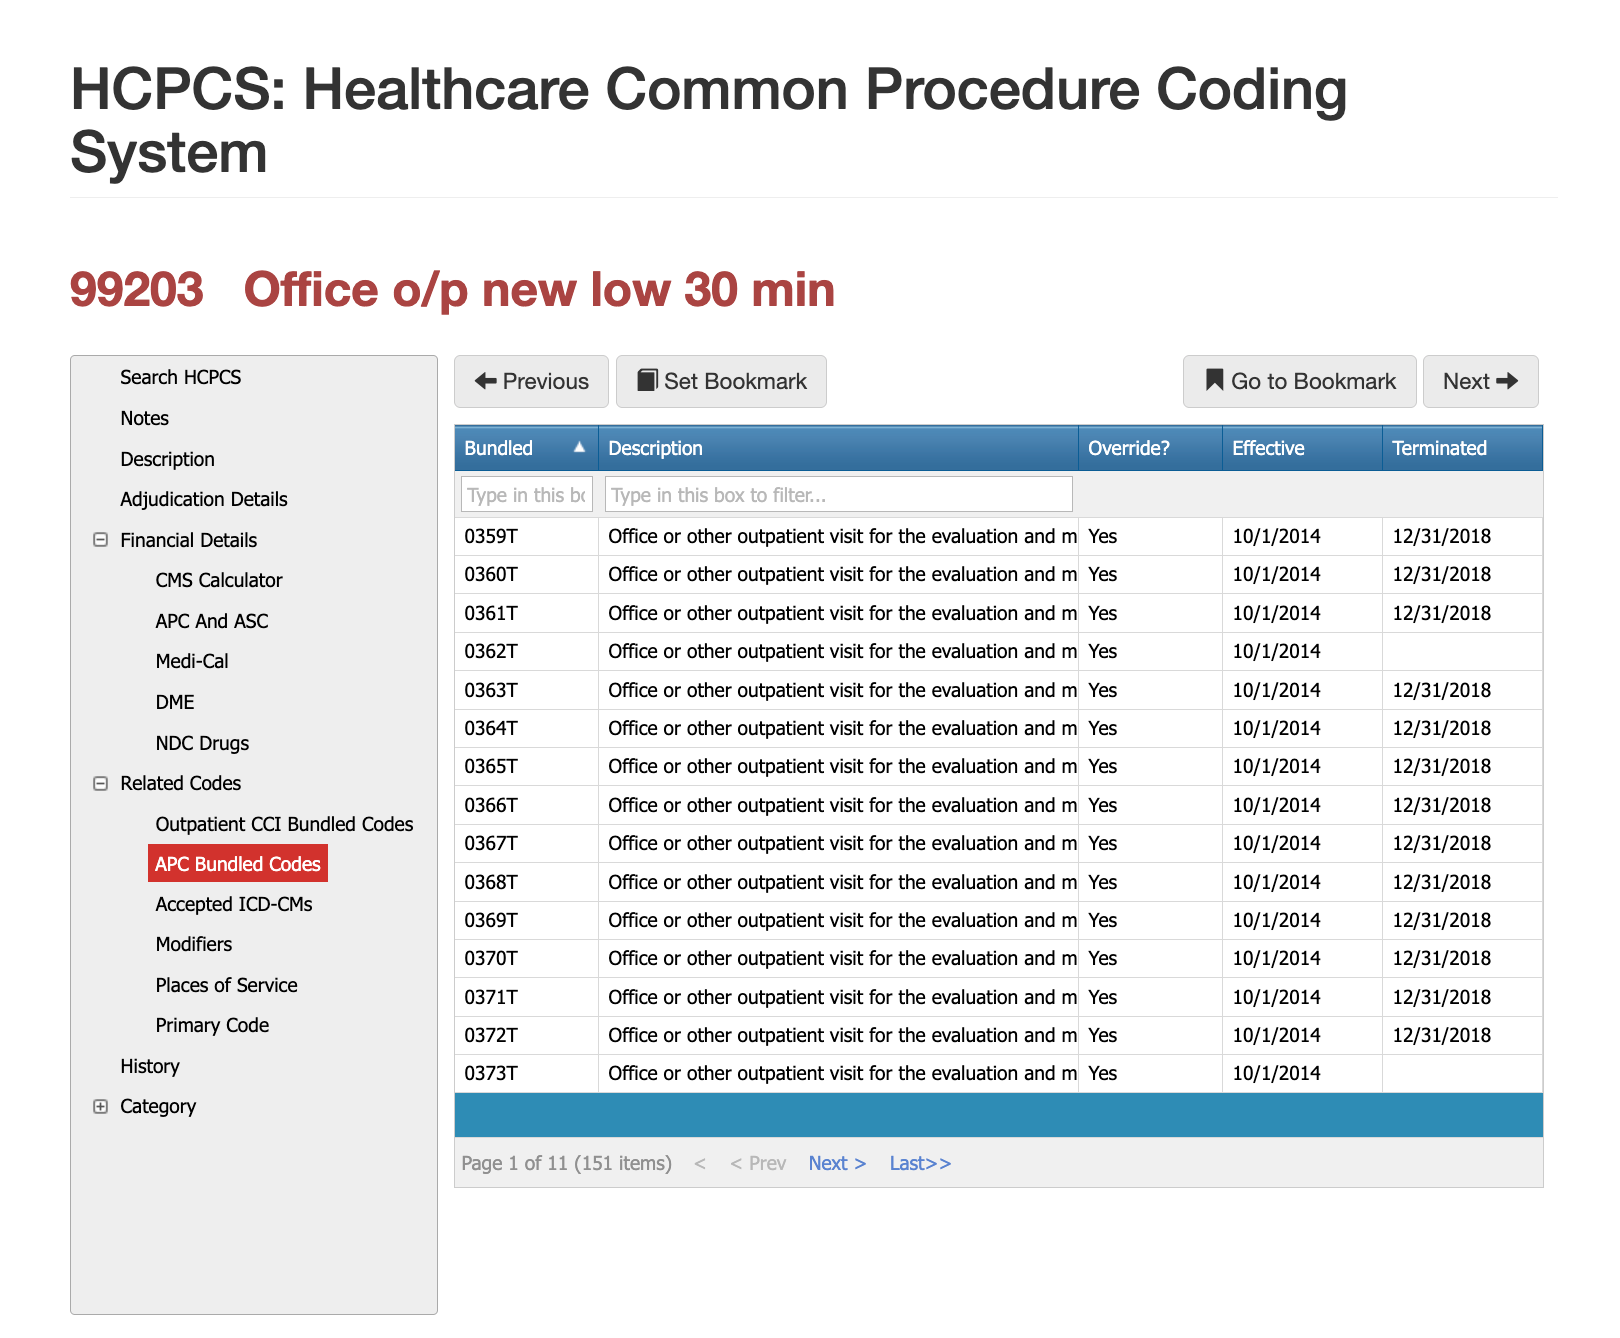Open the Outpatient CCI Bundled Codes section
Screen dimensions: 1620x1338
click(x=284, y=824)
